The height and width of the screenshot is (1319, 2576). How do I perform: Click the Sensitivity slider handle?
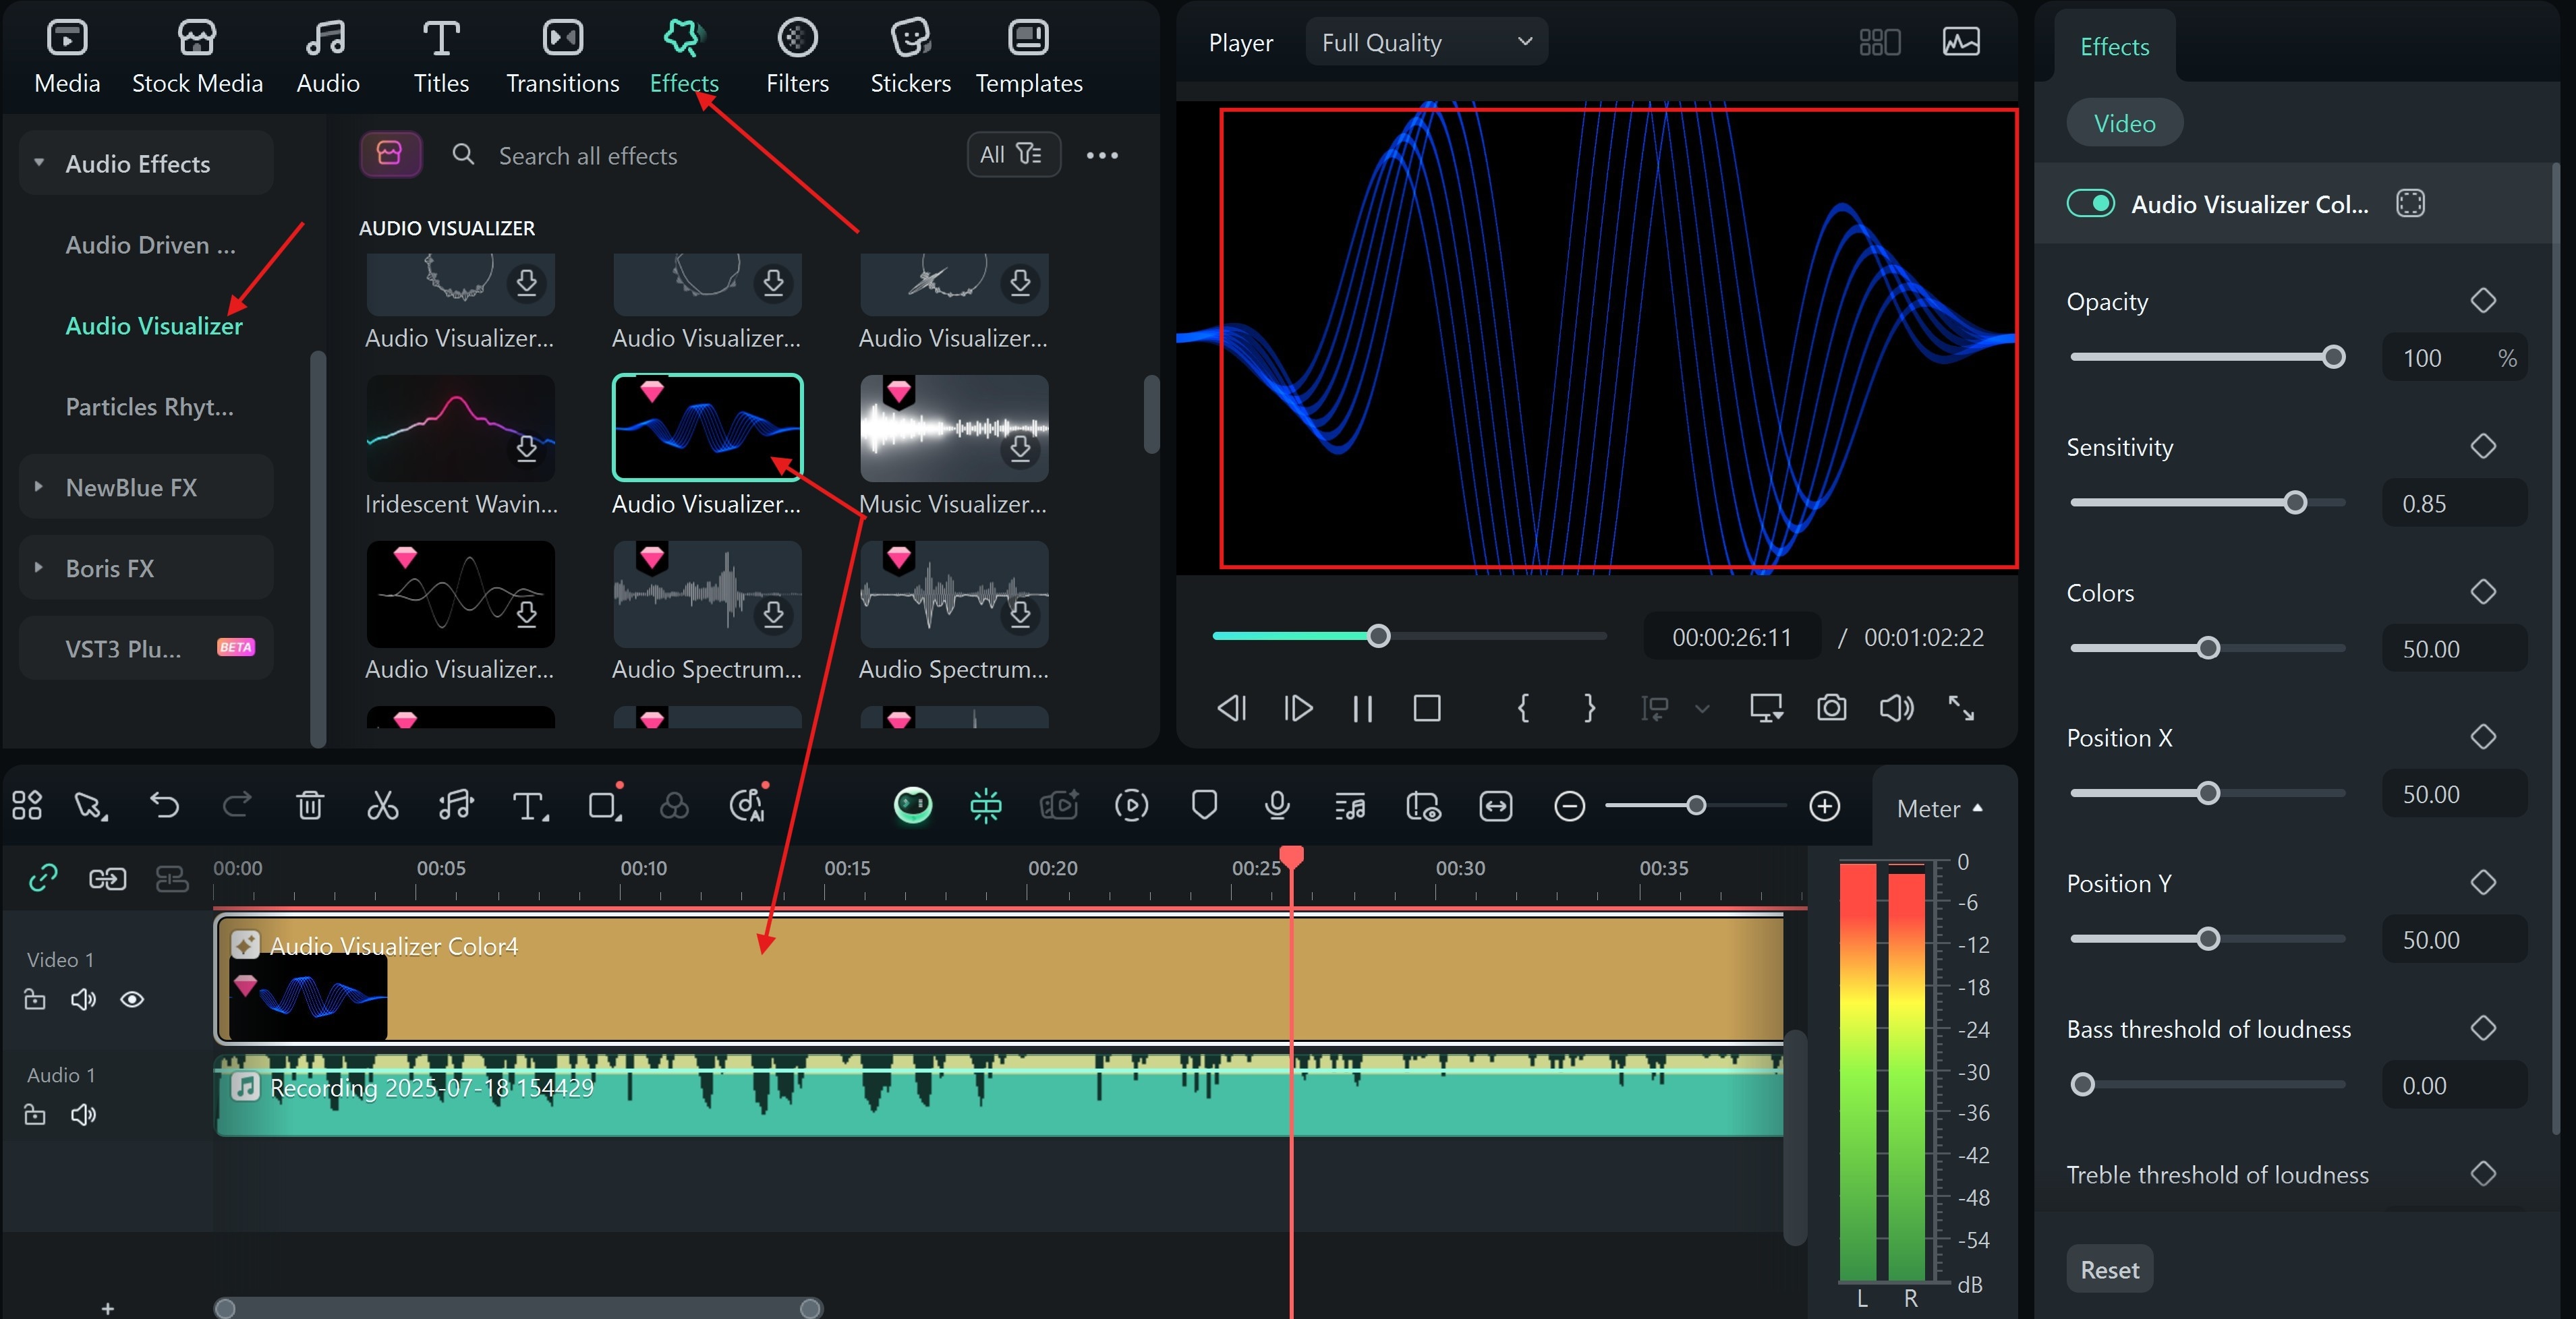click(2295, 503)
